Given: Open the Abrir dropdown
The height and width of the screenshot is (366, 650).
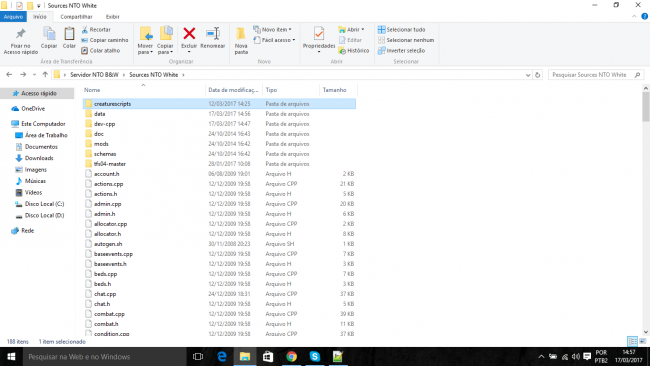Looking at the screenshot, I should [351, 30].
